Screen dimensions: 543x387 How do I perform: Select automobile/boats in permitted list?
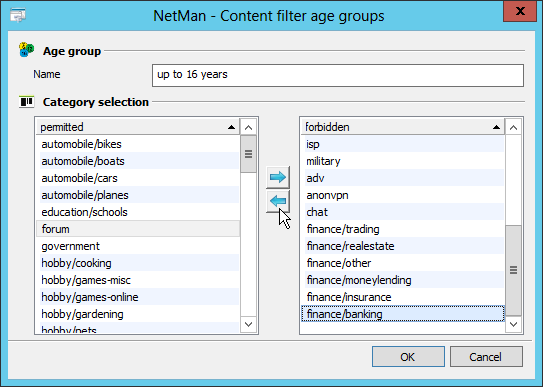pyautogui.click(x=138, y=161)
